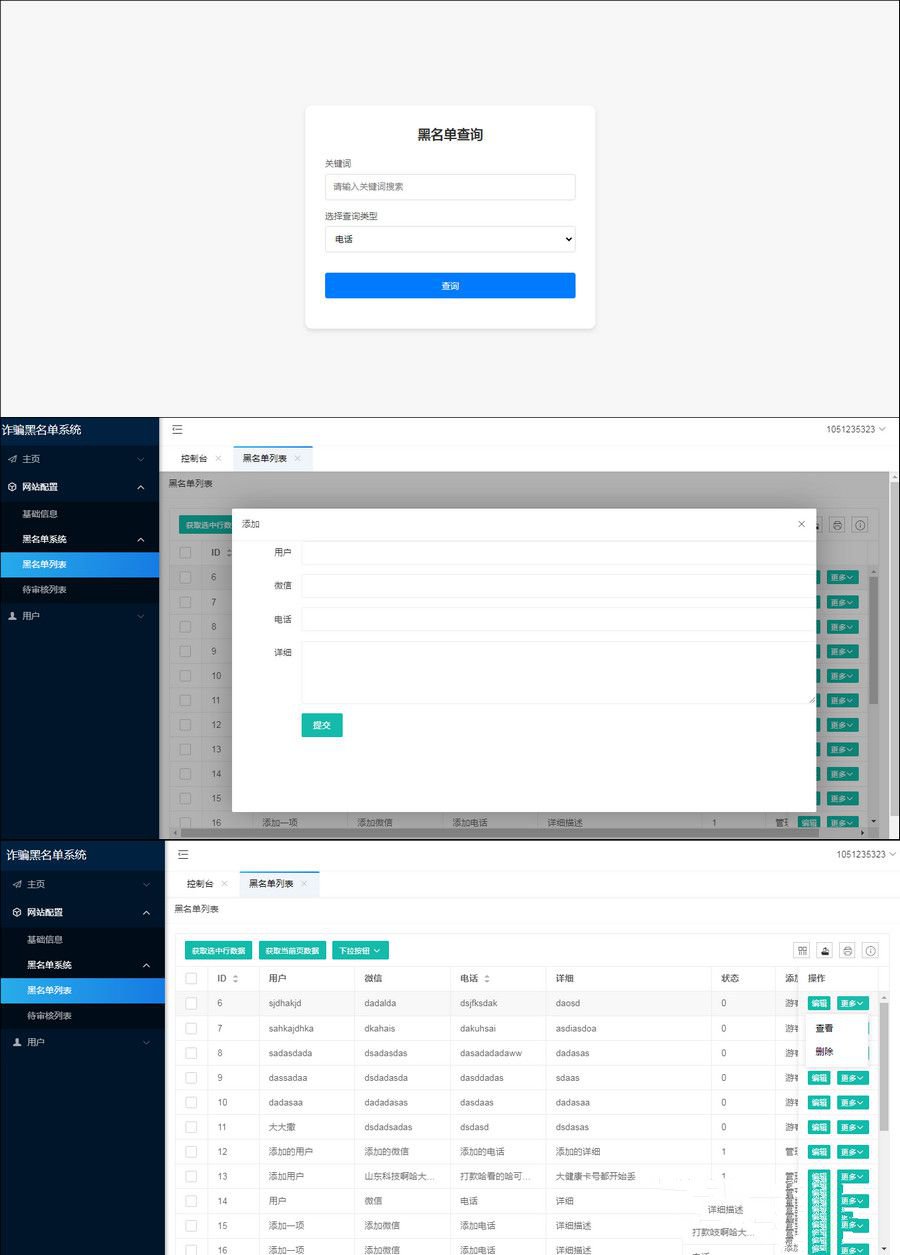Open the 选择查询类型 dropdown showing 电话
This screenshot has height=1255, width=900.
tap(449, 240)
